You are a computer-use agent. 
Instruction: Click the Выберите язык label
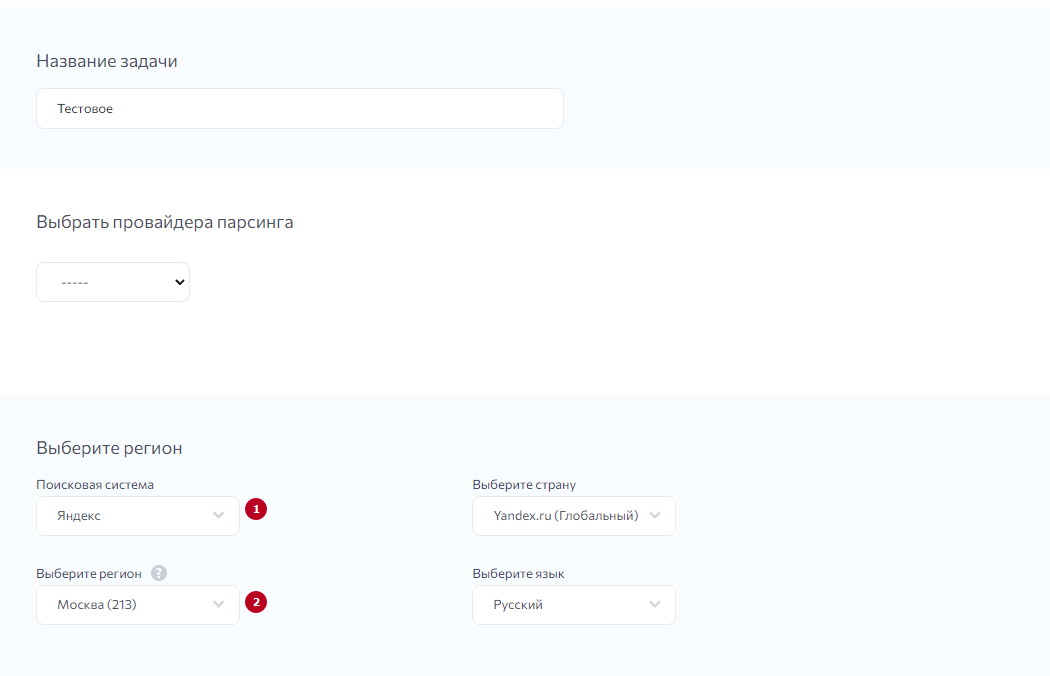518,574
